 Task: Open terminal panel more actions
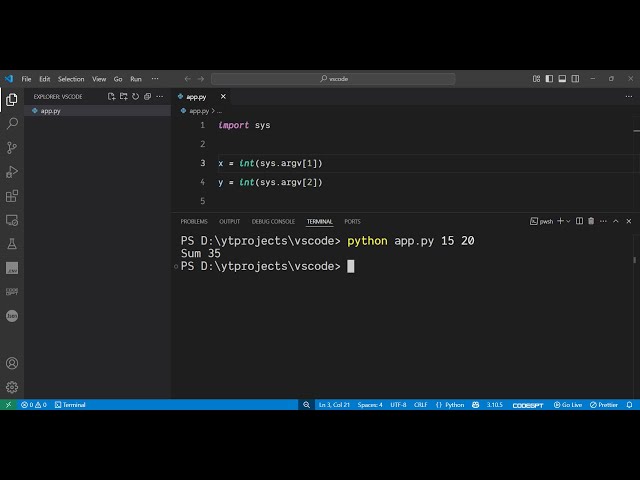(603, 221)
